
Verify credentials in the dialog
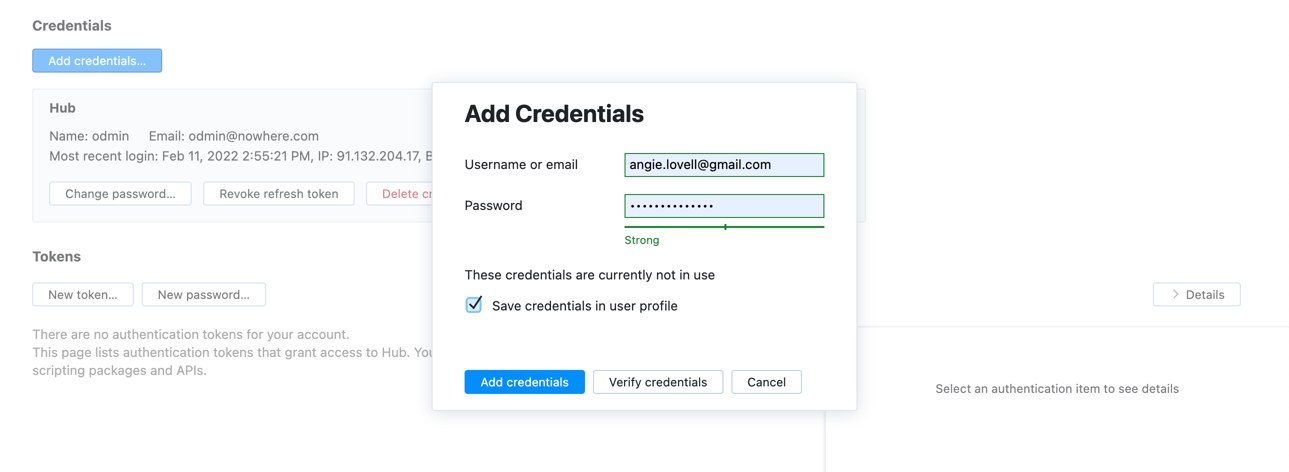pyautogui.click(x=657, y=382)
